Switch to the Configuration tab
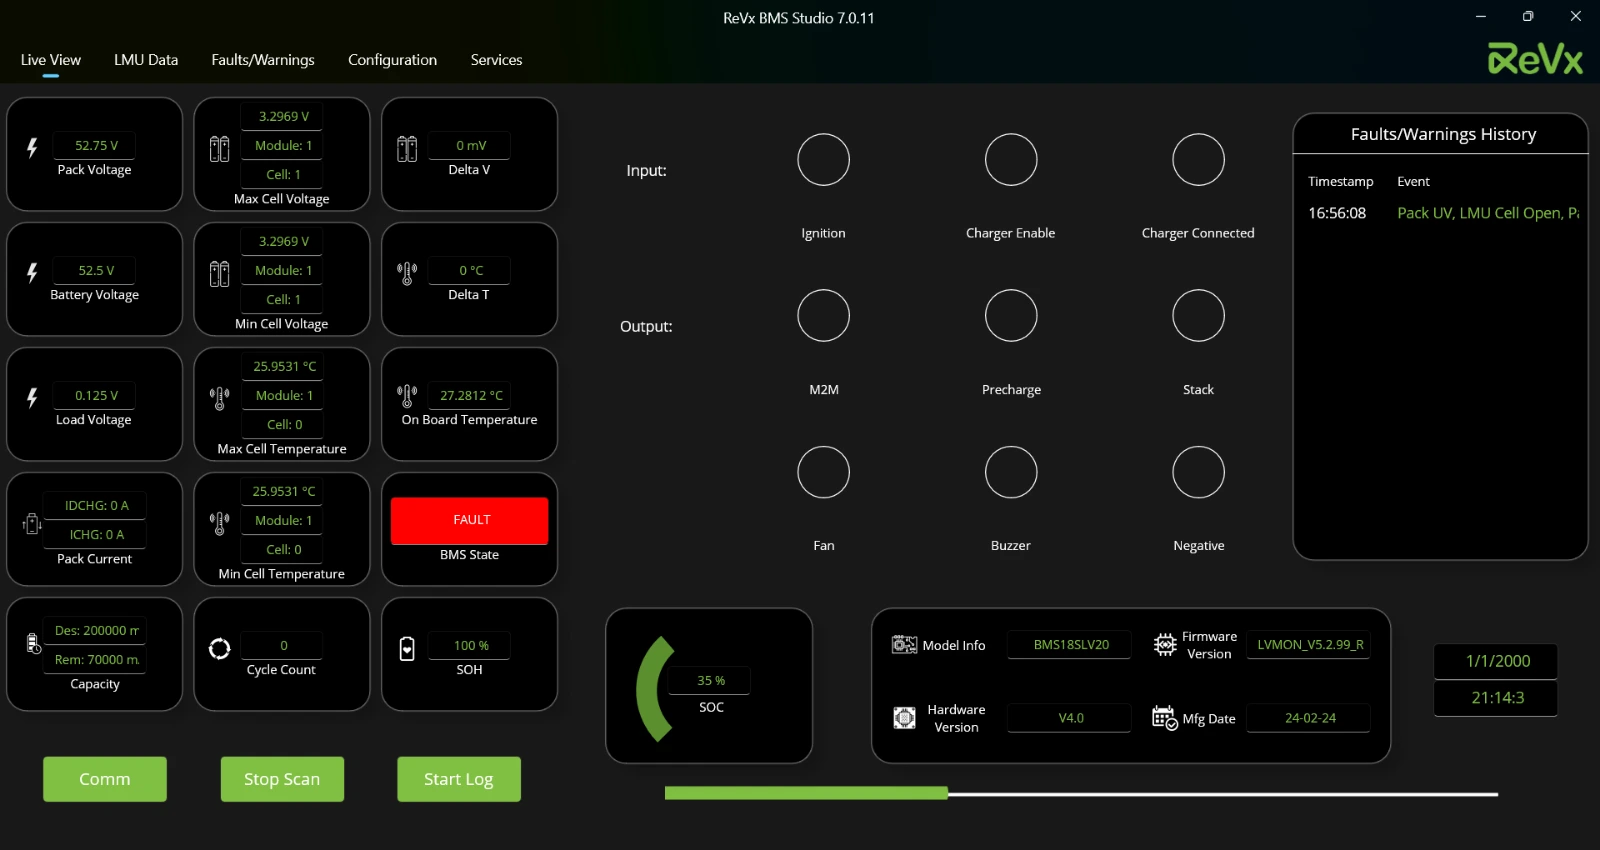This screenshot has height=850, width=1600. pos(392,60)
